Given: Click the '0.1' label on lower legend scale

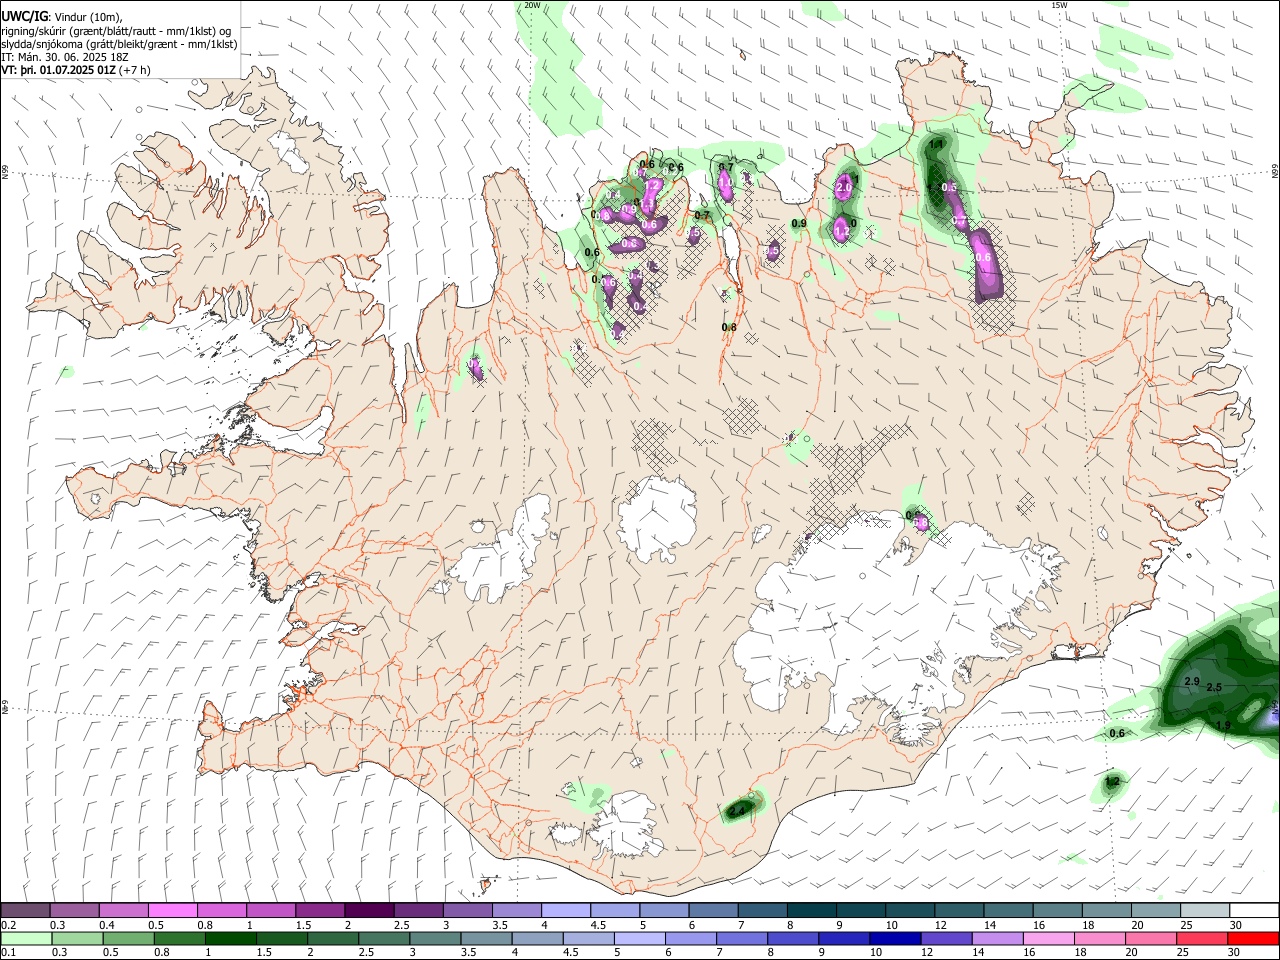Looking at the screenshot, I should pos(8,953).
